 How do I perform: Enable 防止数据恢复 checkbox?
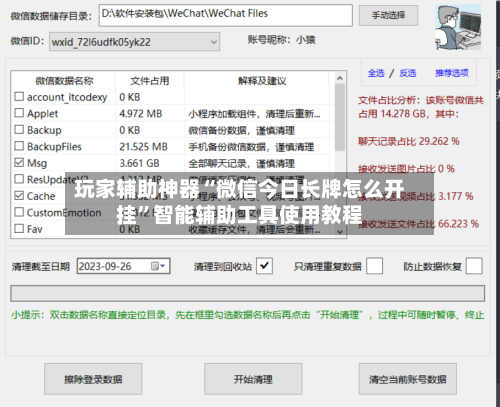(x=474, y=266)
